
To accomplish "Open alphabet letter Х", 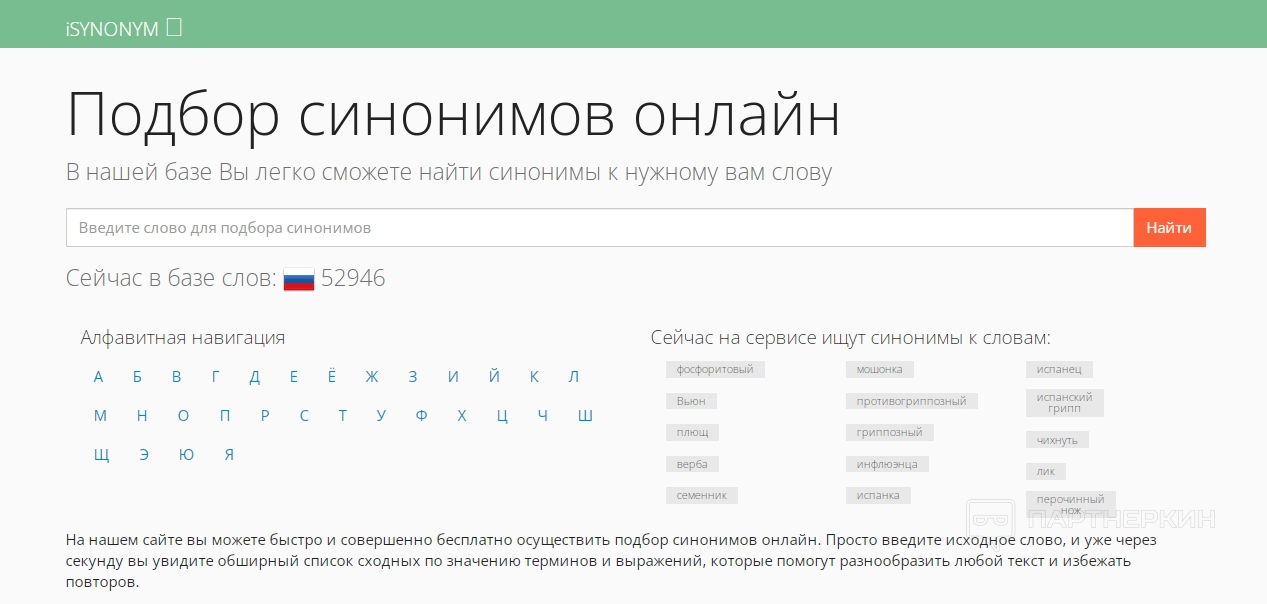I will pos(461,416).
